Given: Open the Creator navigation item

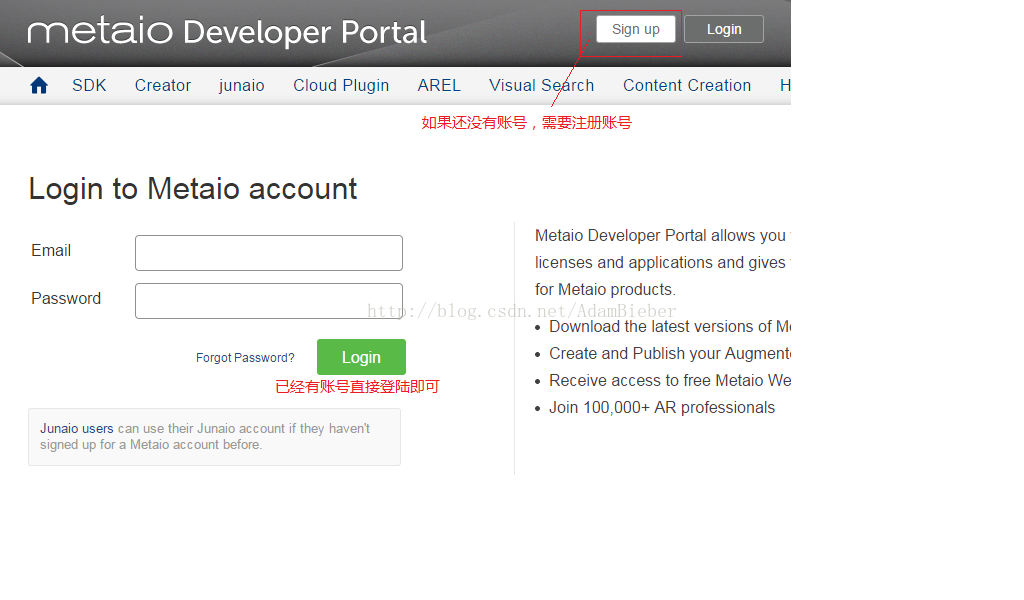Looking at the screenshot, I should [x=163, y=86].
